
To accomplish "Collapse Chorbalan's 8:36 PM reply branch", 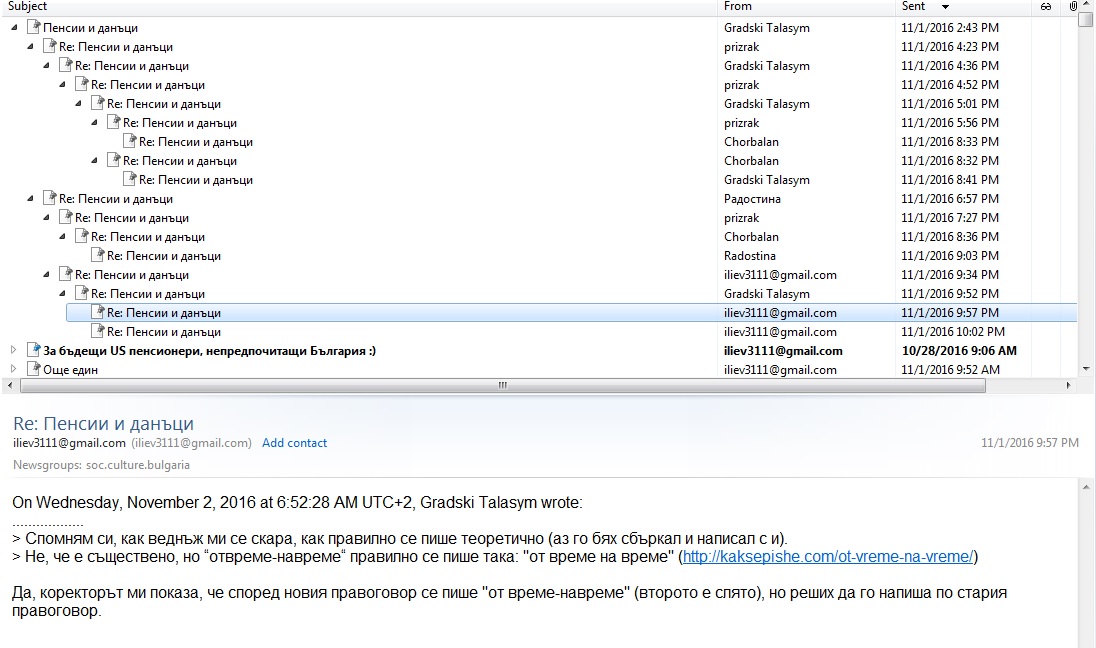I will tap(62, 236).
